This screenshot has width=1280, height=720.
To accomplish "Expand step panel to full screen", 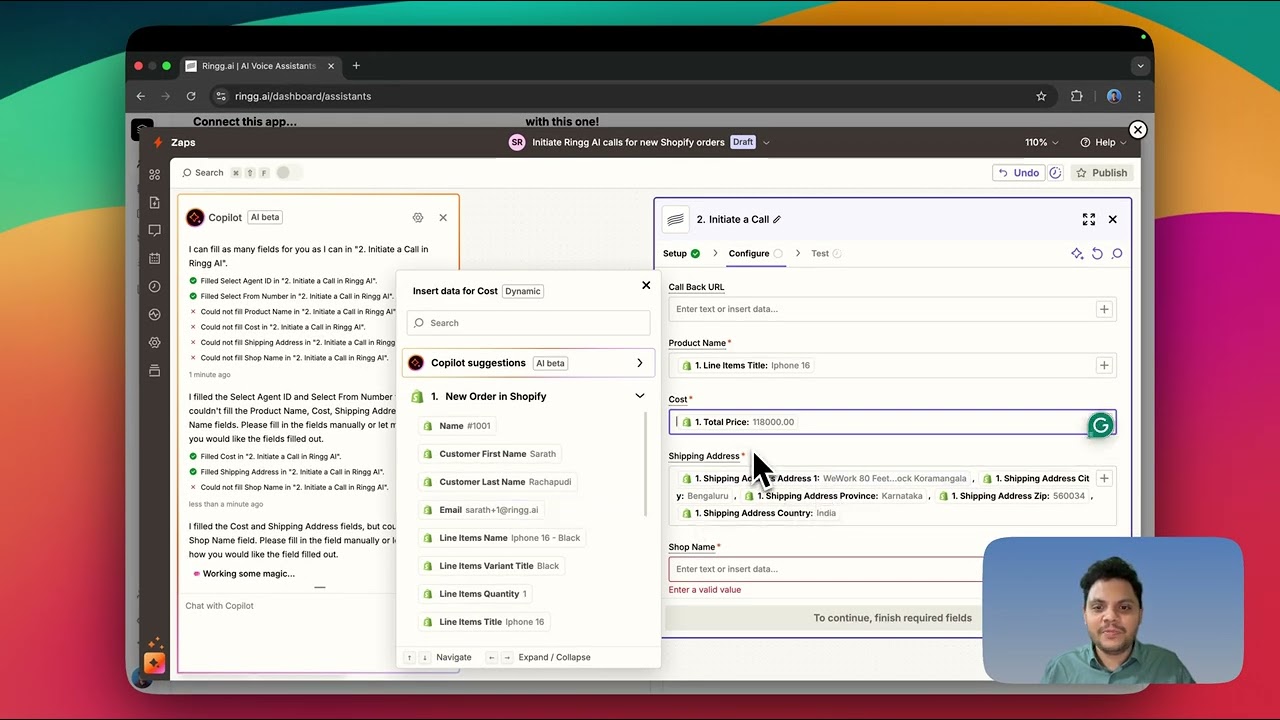I will [1089, 219].
